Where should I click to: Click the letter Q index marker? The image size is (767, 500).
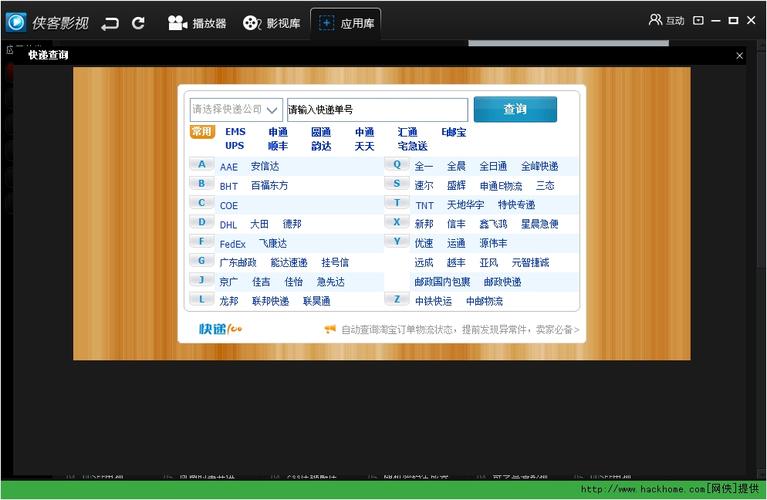point(397,164)
